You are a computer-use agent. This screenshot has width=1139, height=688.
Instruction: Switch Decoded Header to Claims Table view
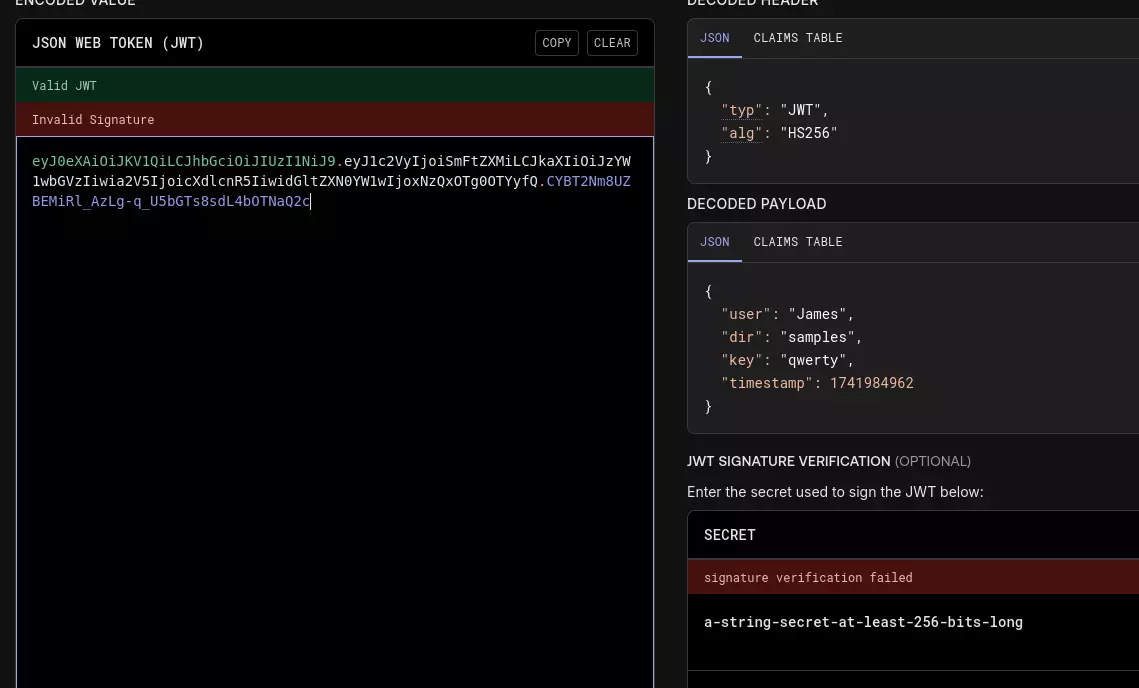coord(797,38)
